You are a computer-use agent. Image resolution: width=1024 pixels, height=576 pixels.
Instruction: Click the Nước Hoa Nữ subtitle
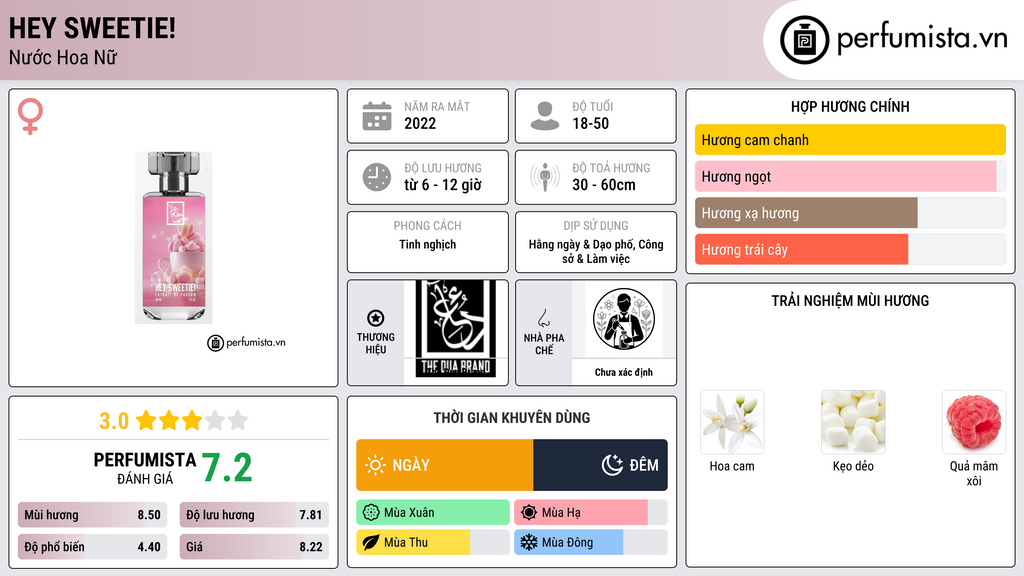(63, 58)
